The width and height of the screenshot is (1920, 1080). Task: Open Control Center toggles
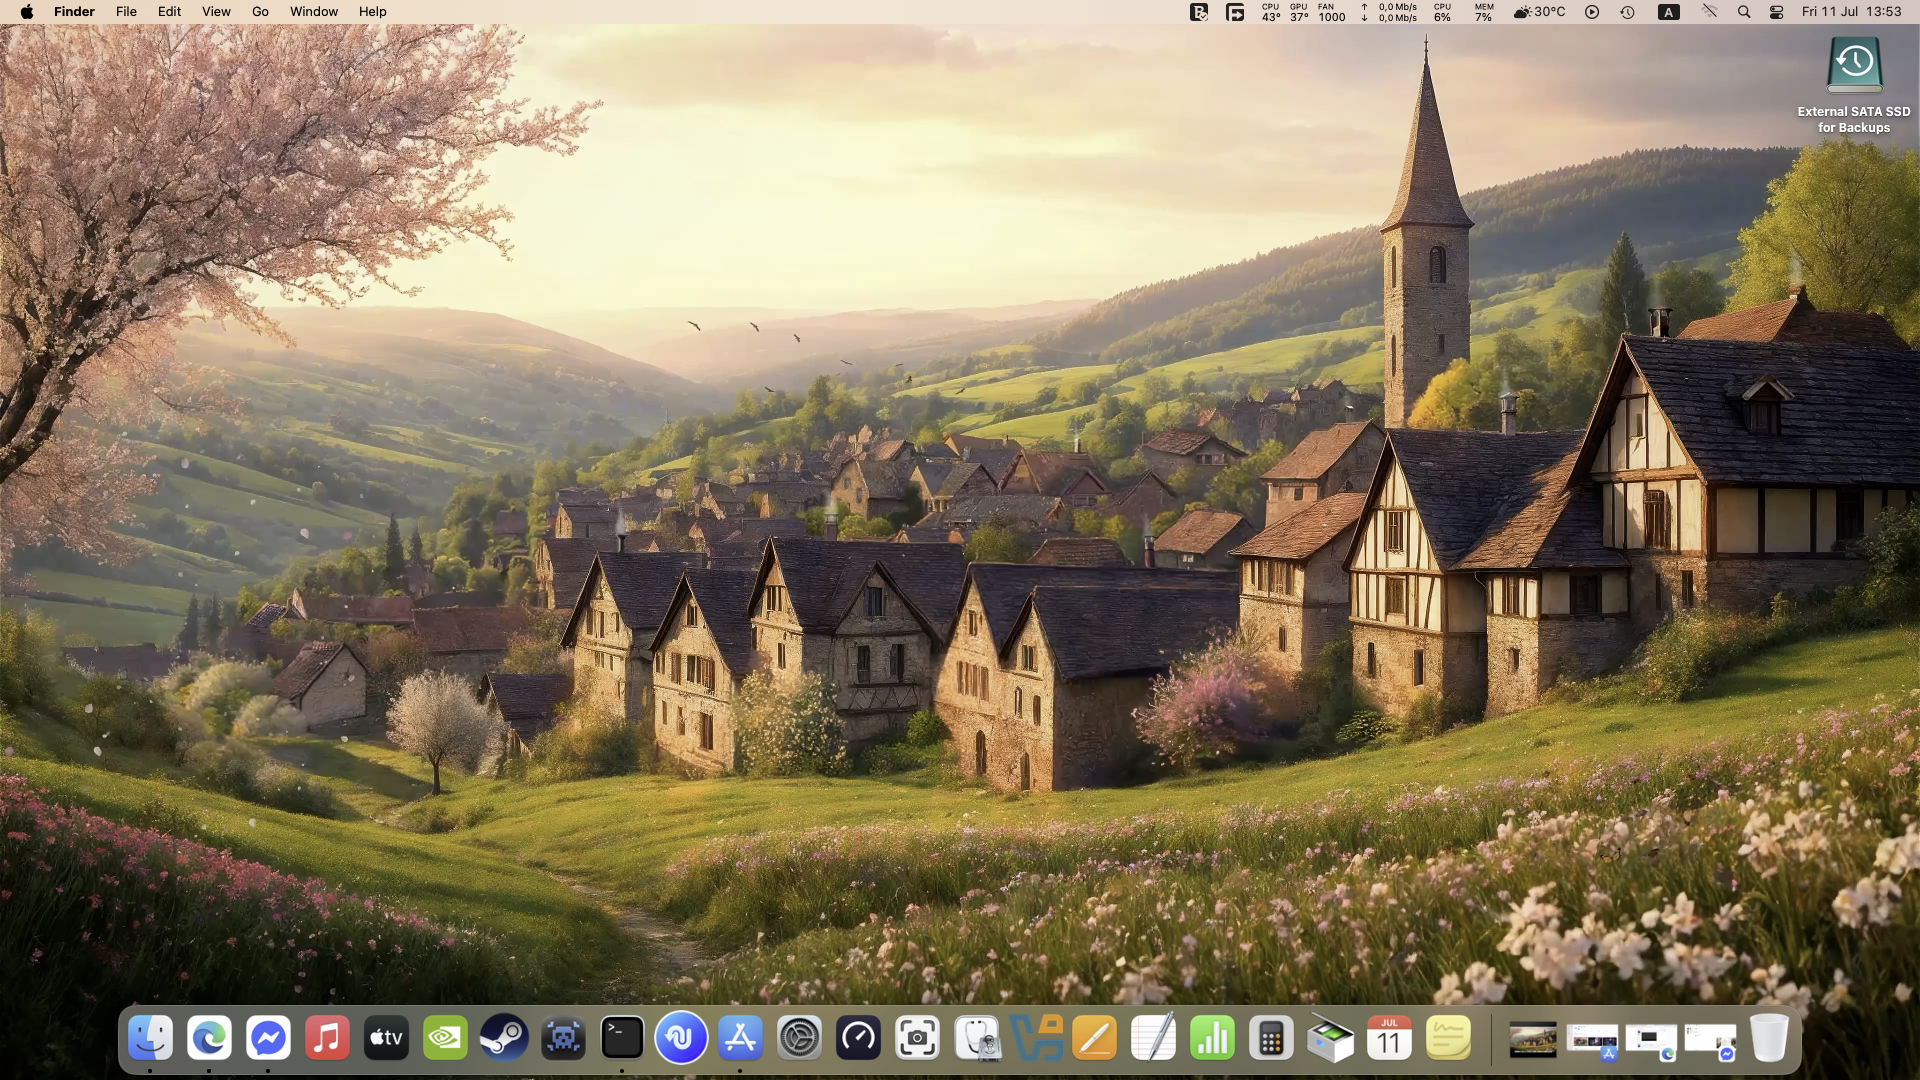1776,12
